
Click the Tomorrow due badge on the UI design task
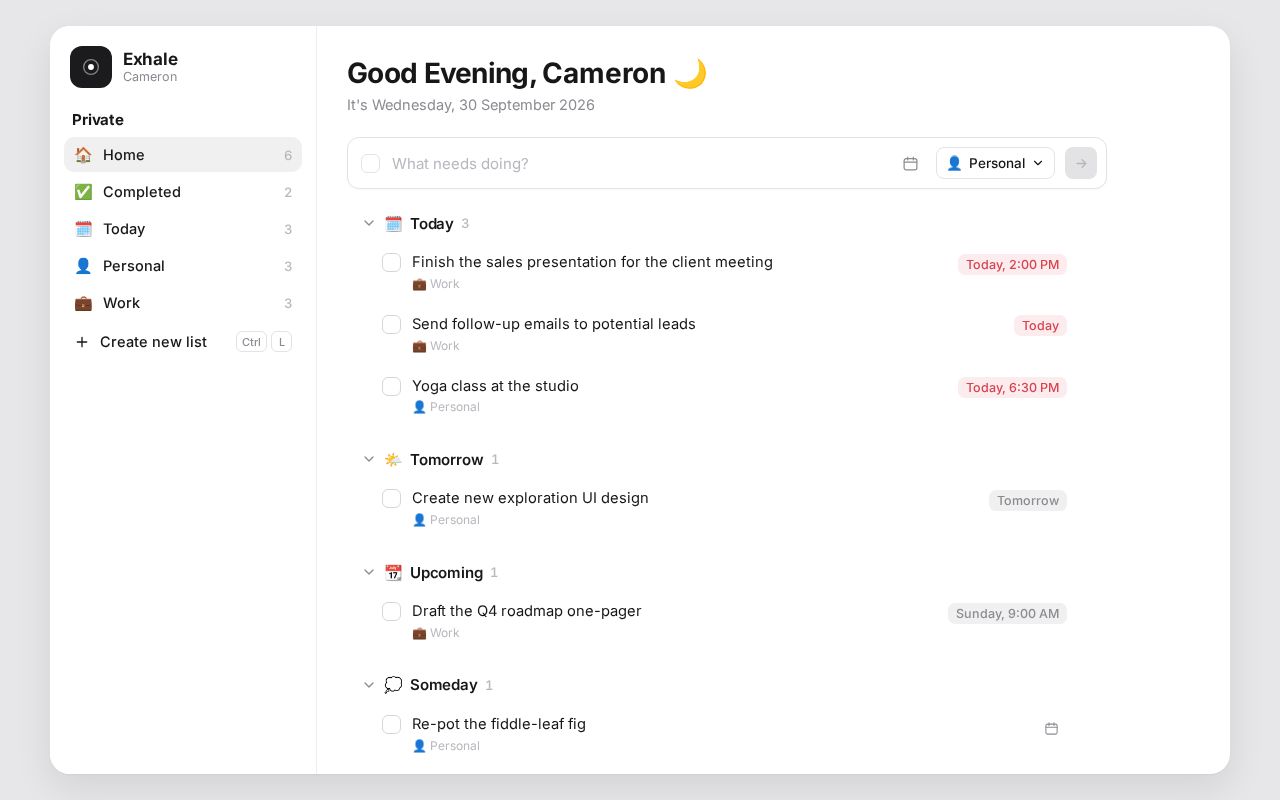coord(1028,501)
